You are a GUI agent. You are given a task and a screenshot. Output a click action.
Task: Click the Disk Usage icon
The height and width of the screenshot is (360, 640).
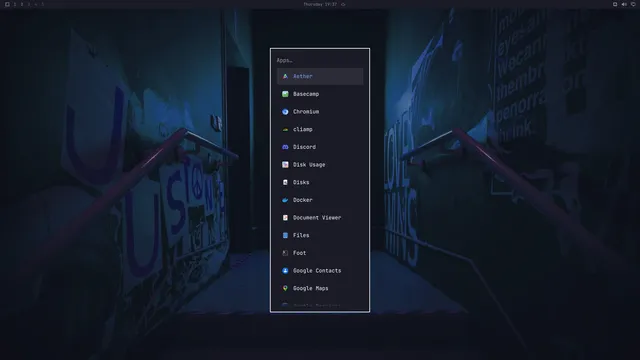[285, 164]
